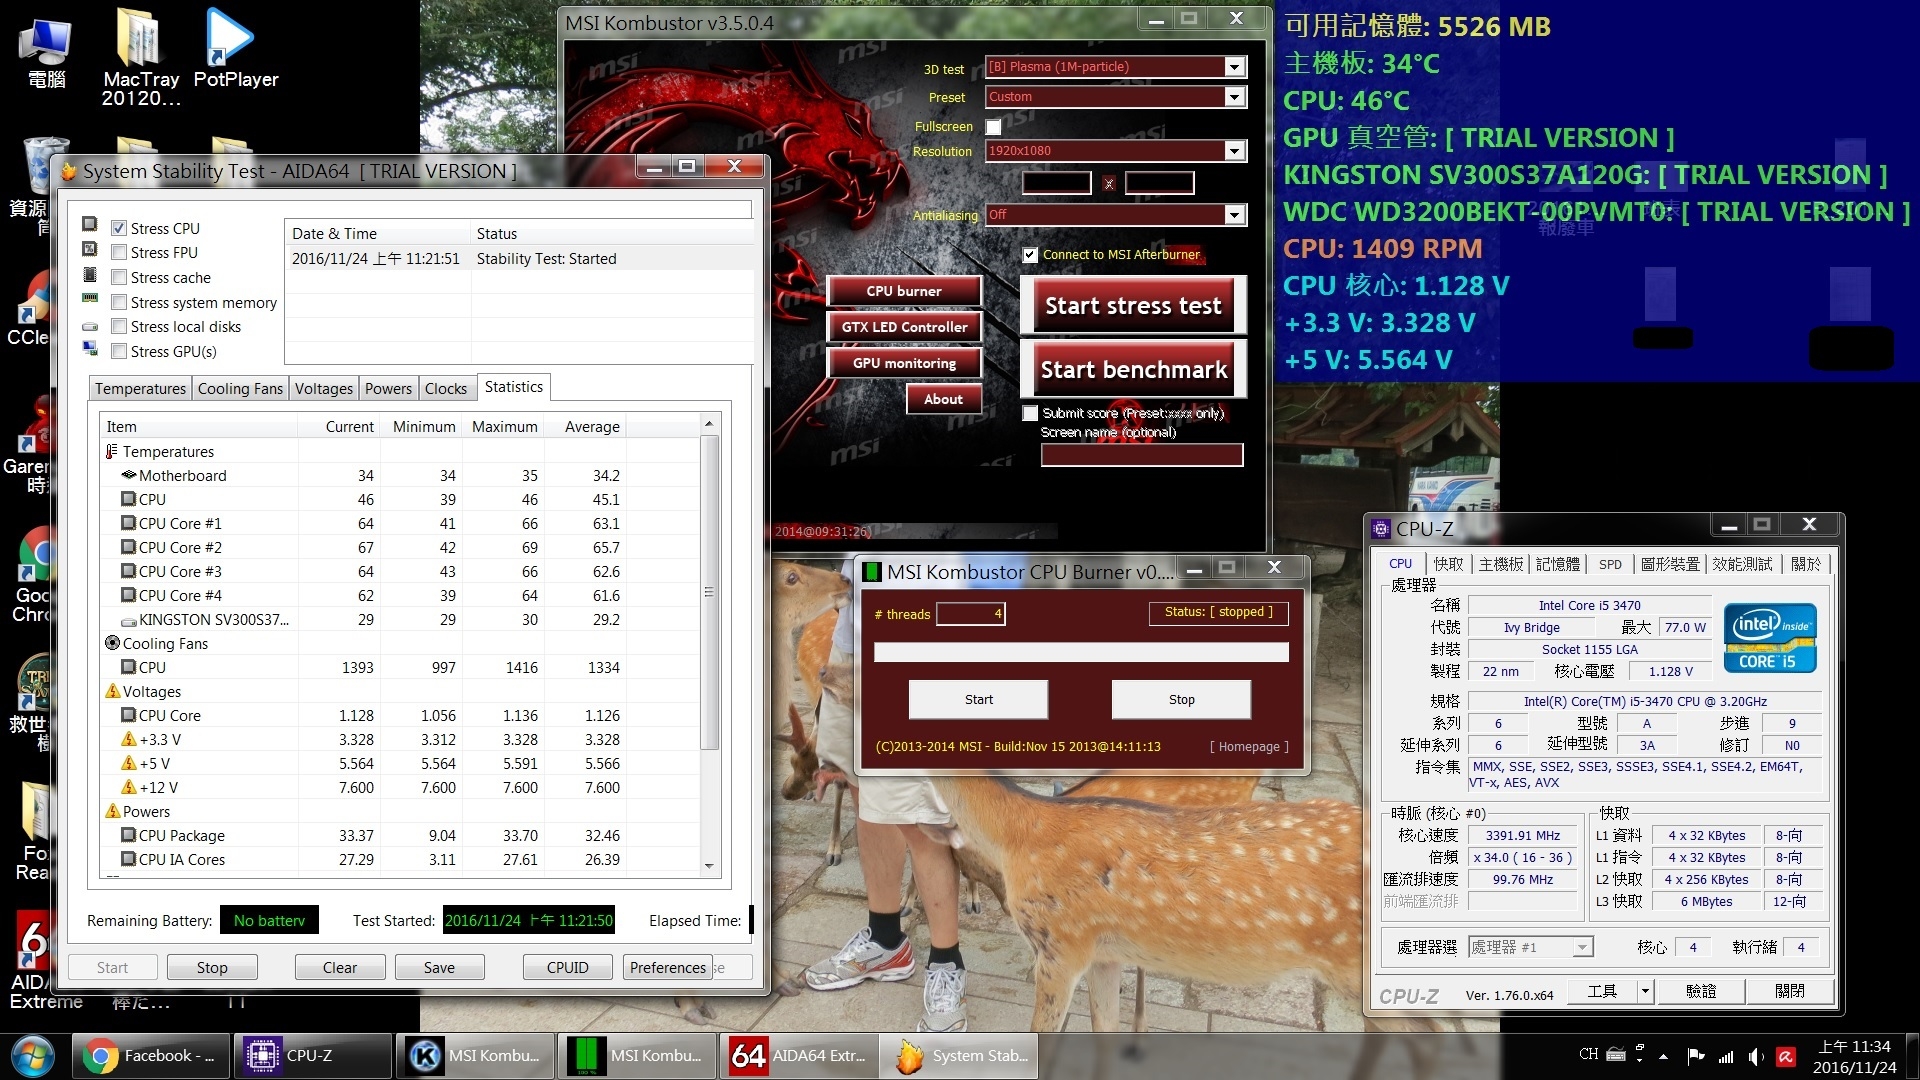This screenshot has height=1080, width=1920.
Task: Switch to Voltages tab
Action: [x=324, y=389]
